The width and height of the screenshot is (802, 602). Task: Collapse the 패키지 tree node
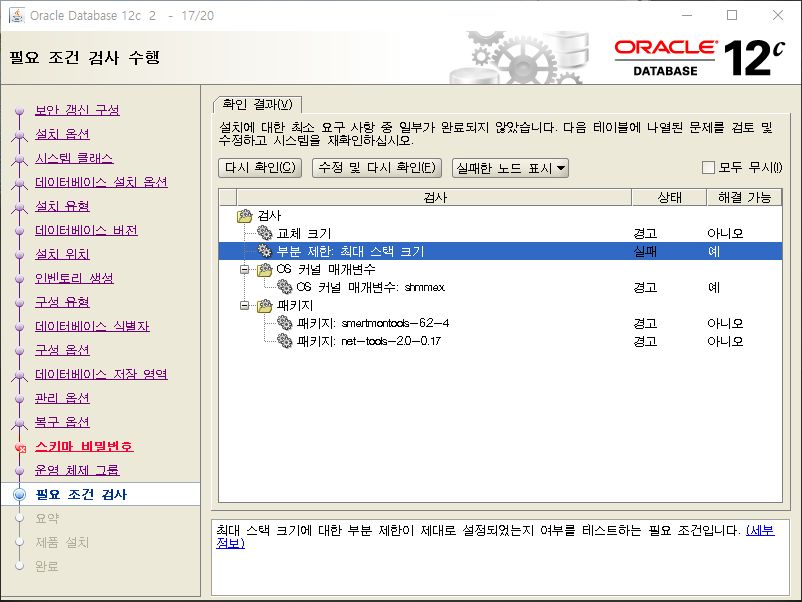pyautogui.click(x=245, y=305)
